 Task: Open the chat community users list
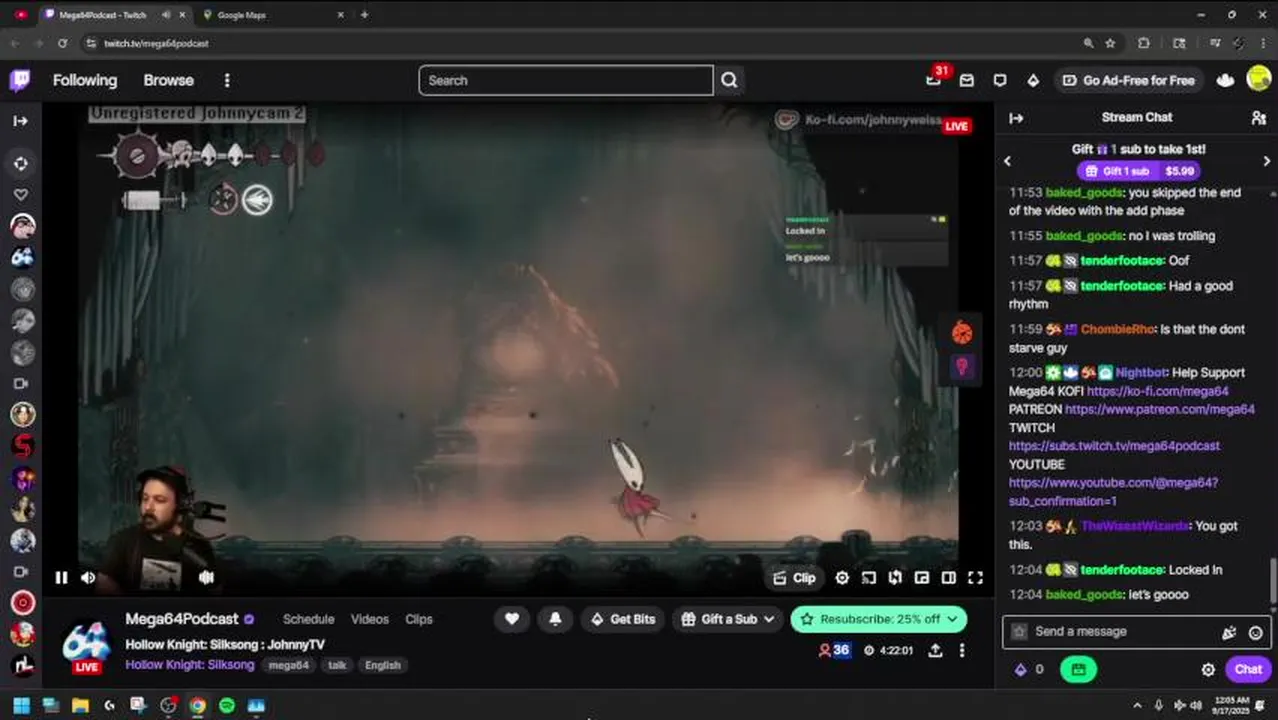pos(1259,118)
